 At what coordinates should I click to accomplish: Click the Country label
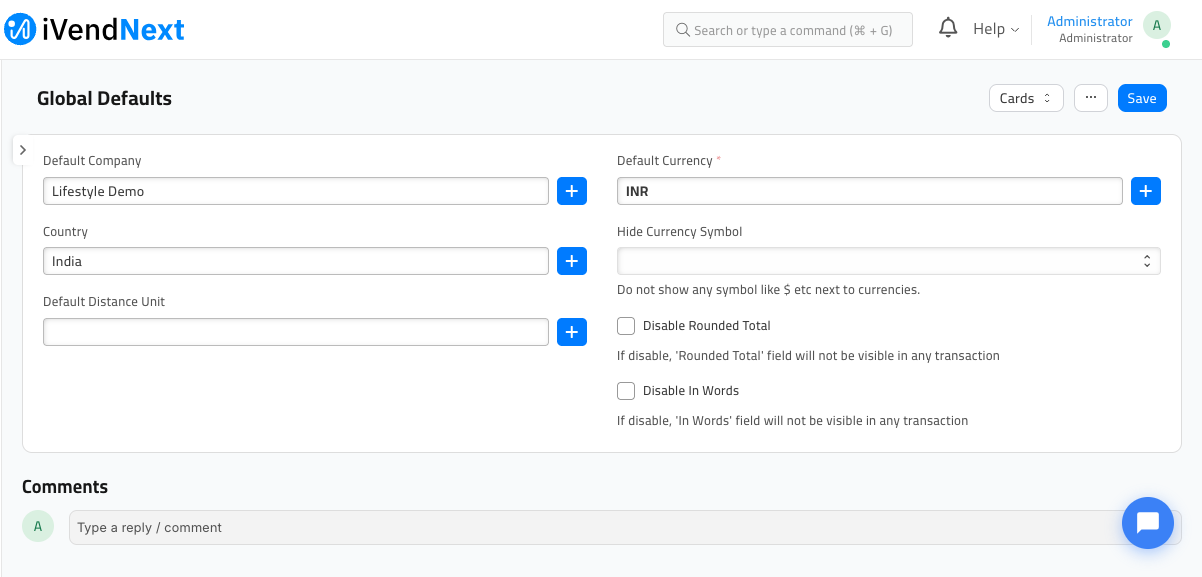(x=65, y=231)
